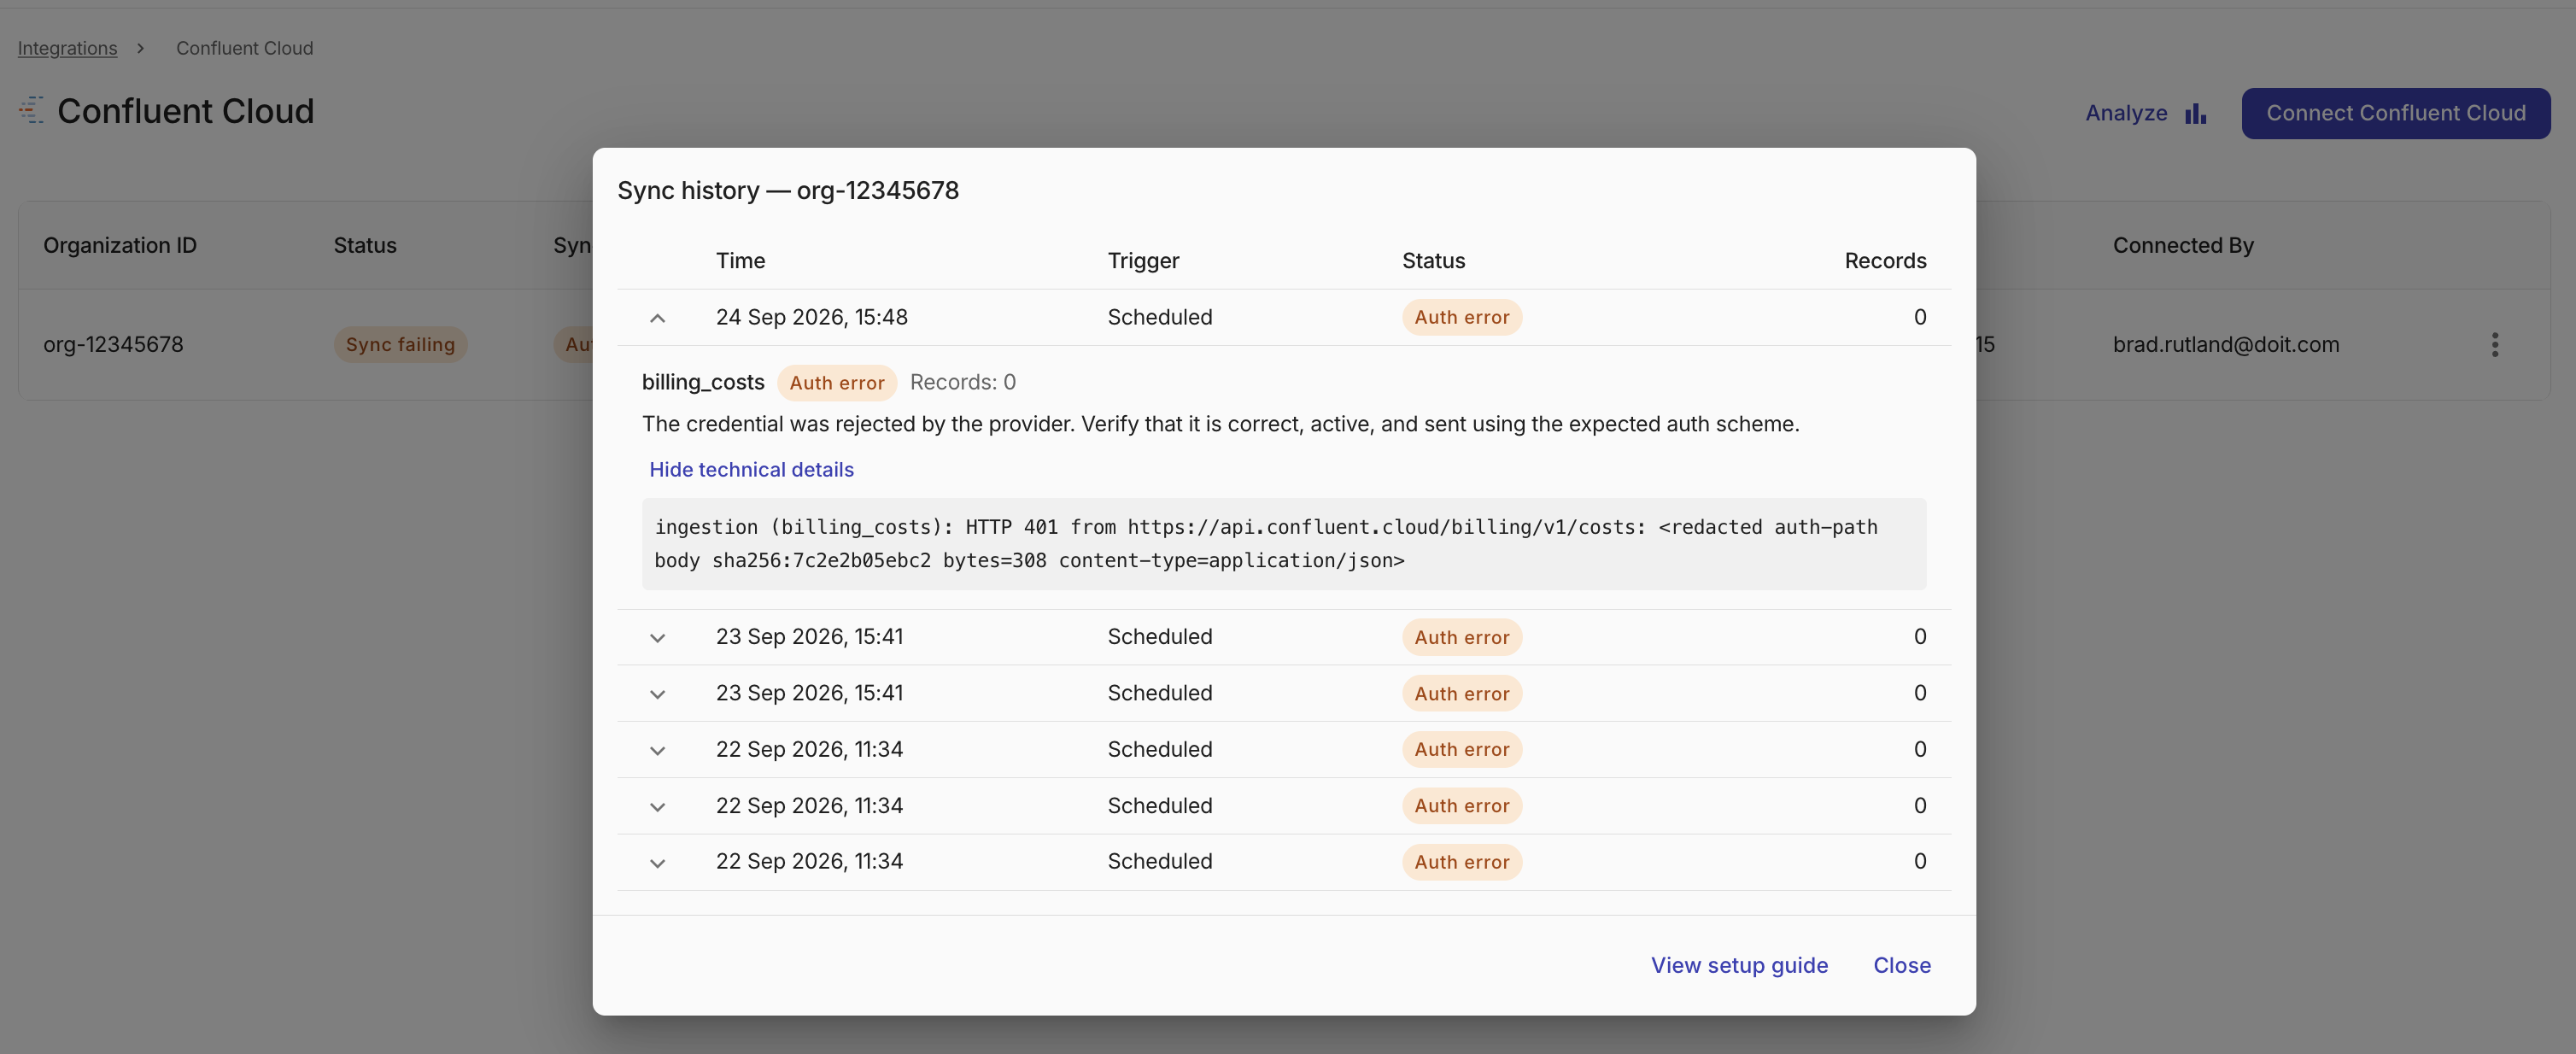Click the Records: 0 label
The width and height of the screenshot is (2576, 1054).
(962, 383)
